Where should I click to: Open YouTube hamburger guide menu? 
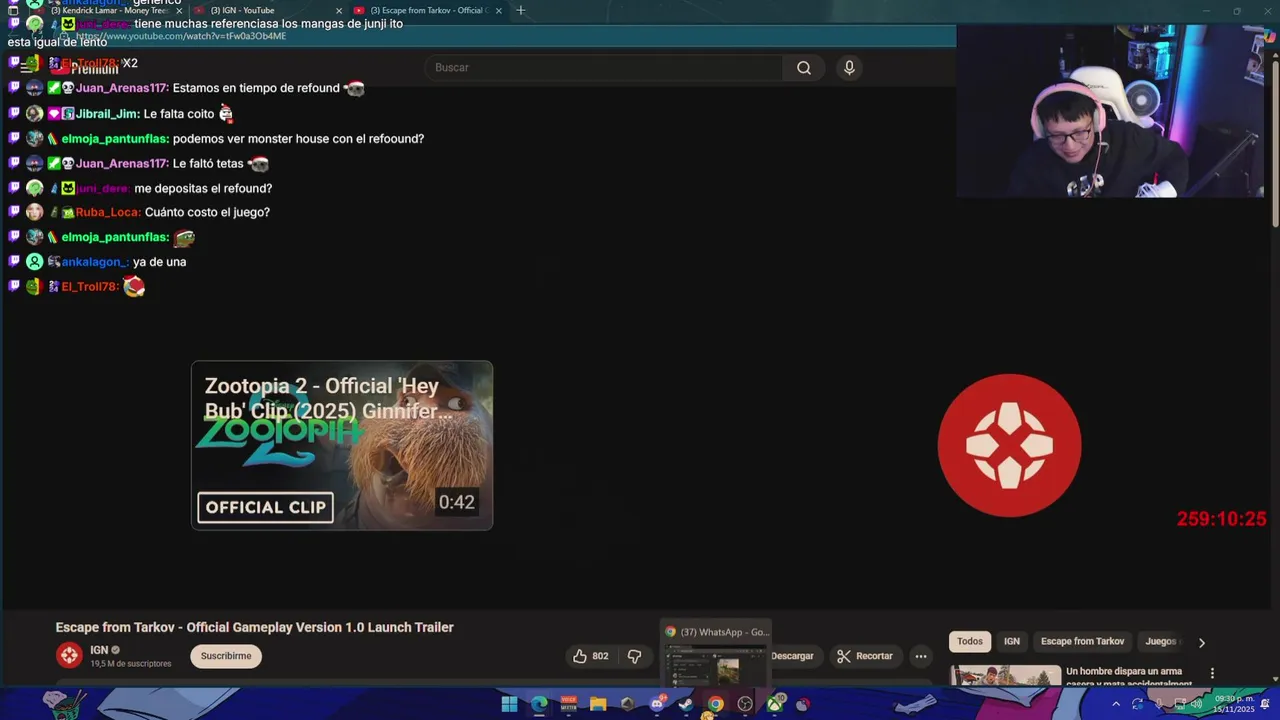(x=25, y=68)
